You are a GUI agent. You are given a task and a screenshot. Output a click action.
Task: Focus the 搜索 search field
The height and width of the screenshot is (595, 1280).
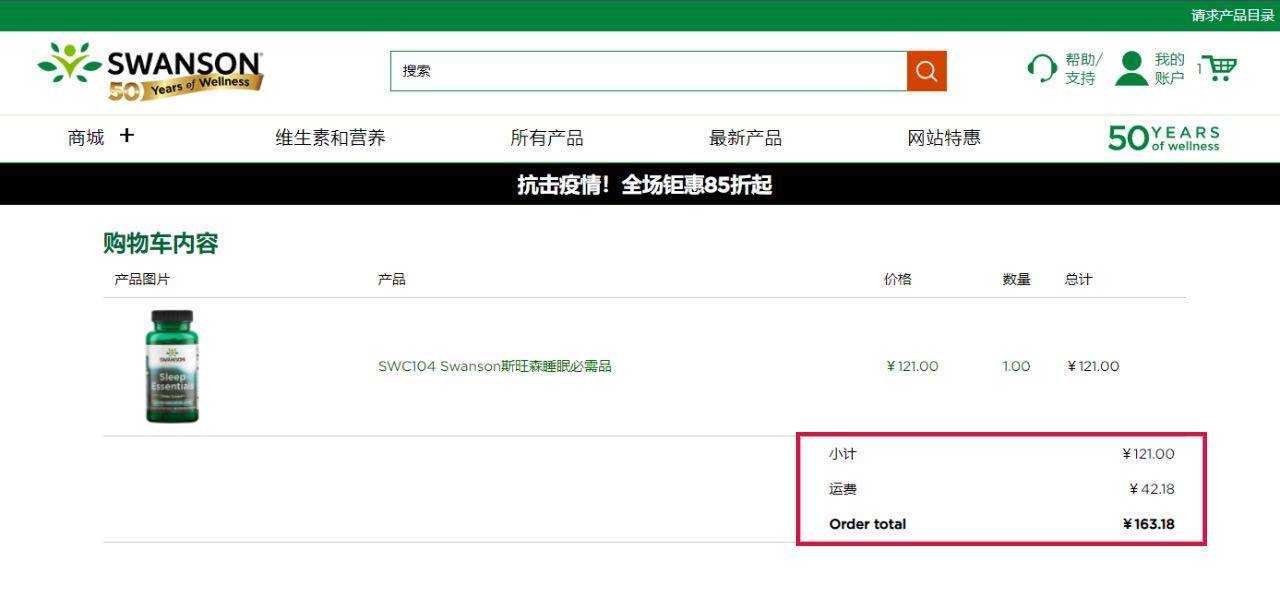649,71
